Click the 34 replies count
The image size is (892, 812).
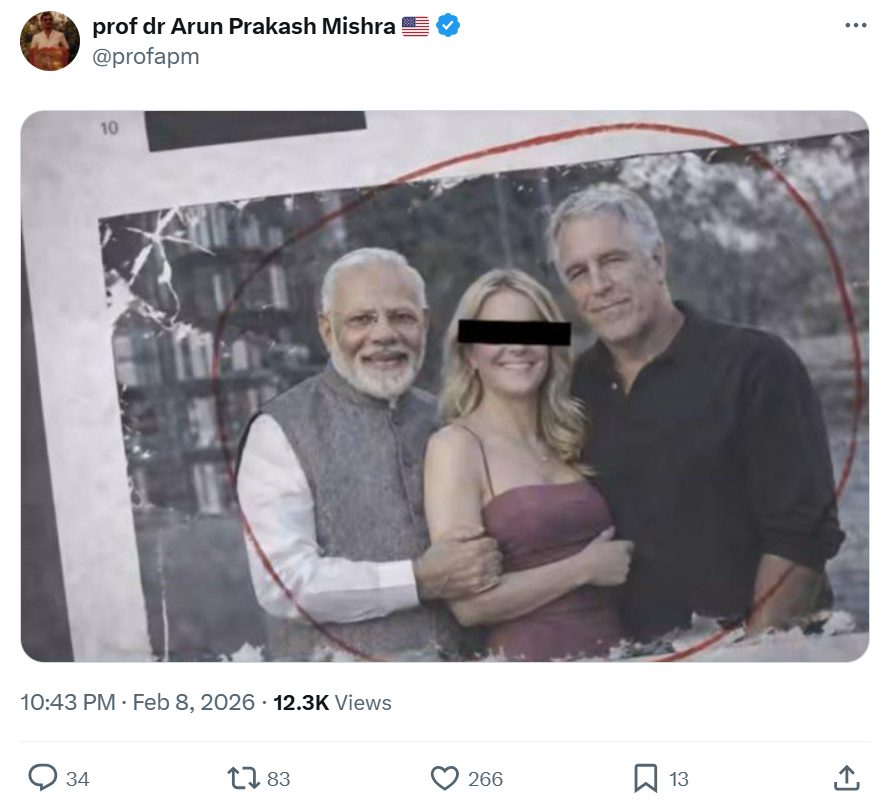pos(78,778)
